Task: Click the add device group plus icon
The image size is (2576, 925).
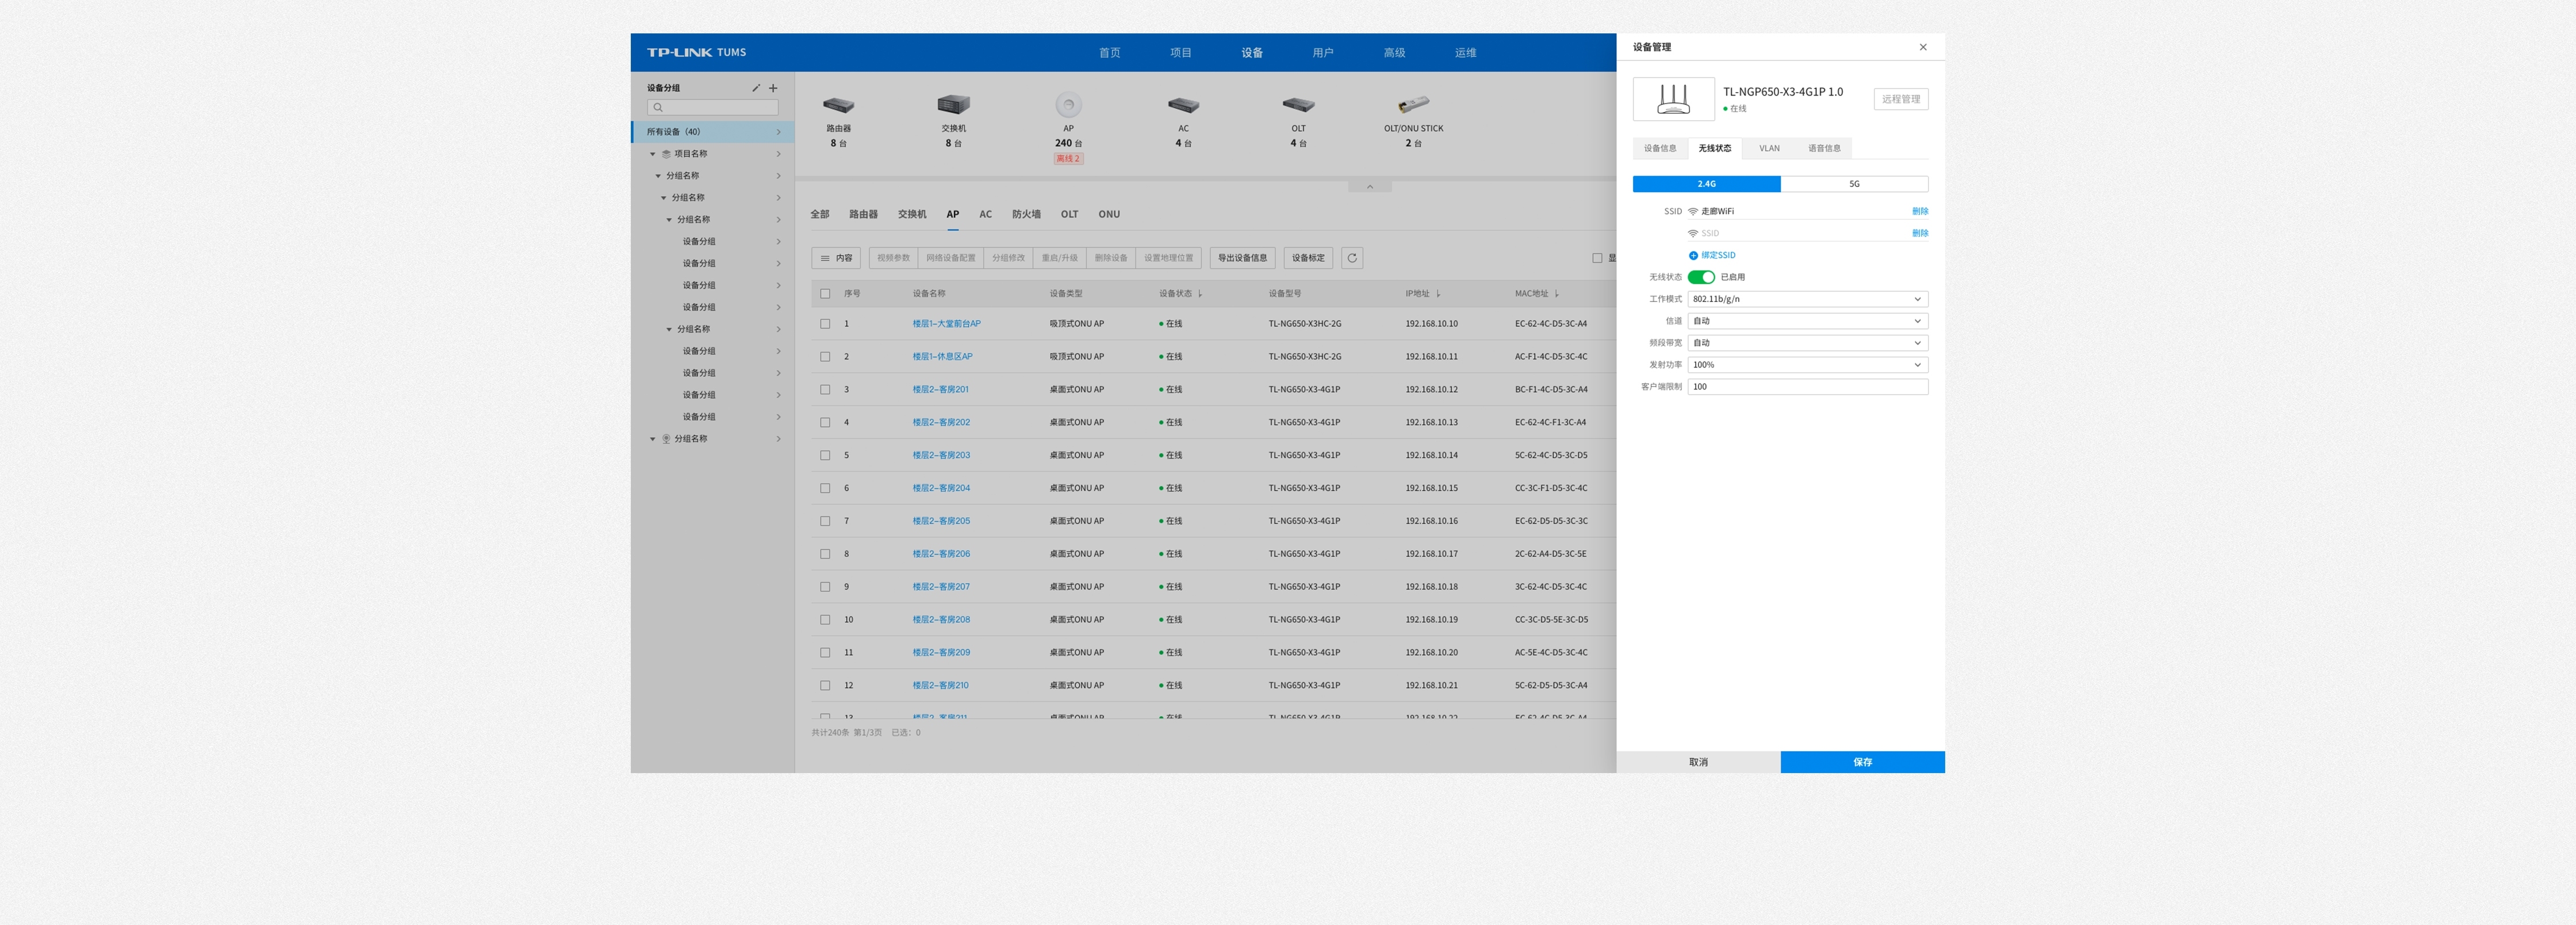Action: click(x=773, y=88)
